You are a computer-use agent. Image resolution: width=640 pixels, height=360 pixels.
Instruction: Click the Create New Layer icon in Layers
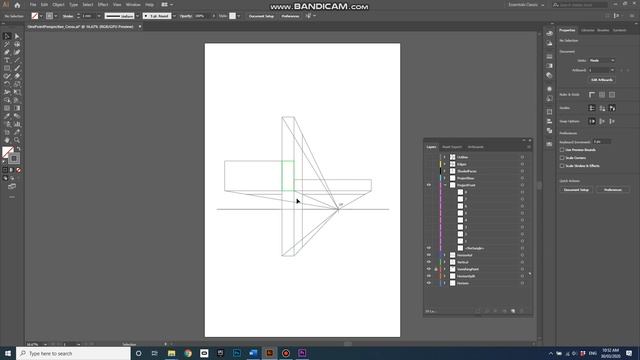tap(513, 311)
